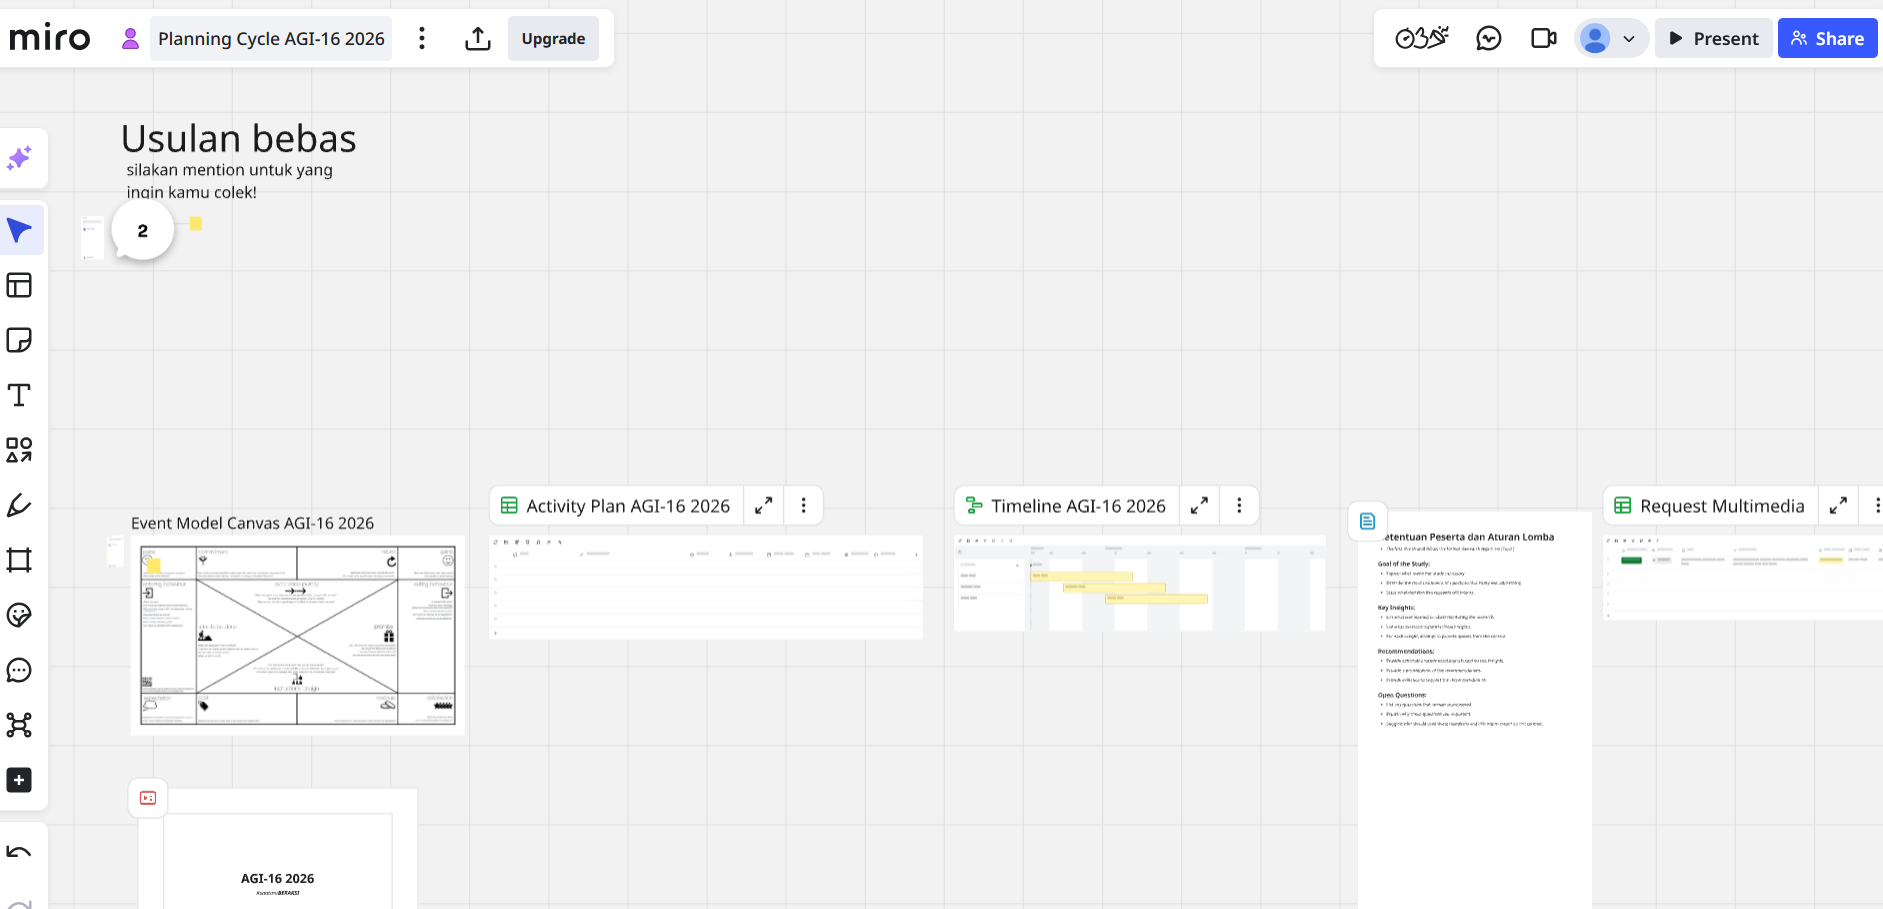Image resolution: width=1883 pixels, height=909 pixels.
Task: Open the Templates tool in sidebar
Action: pos(20,286)
